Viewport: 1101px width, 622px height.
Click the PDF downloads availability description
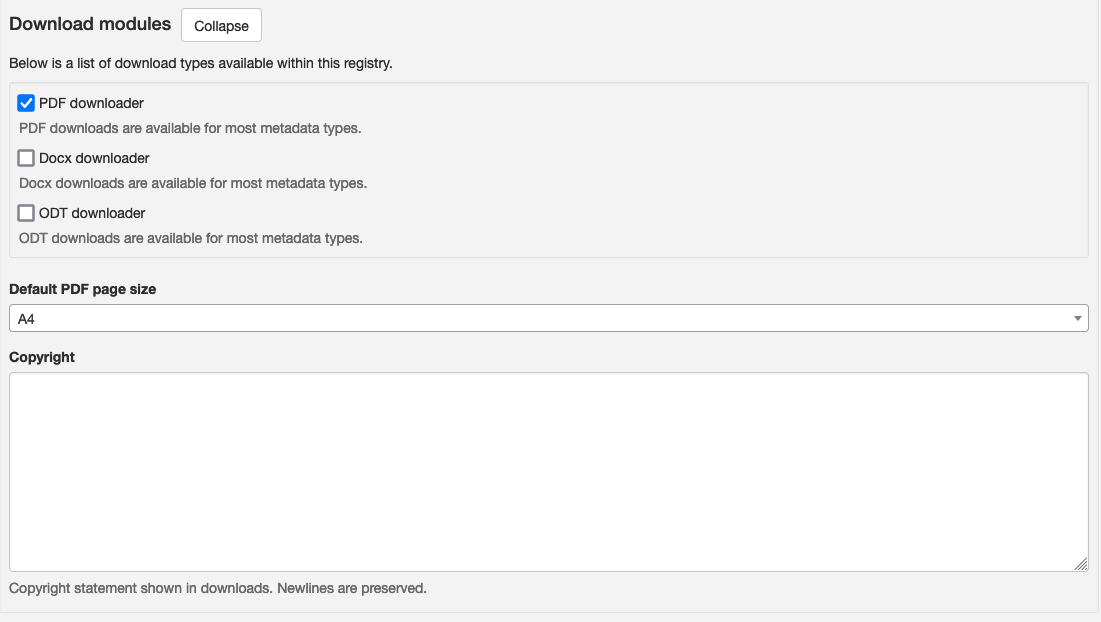[190, 128]
